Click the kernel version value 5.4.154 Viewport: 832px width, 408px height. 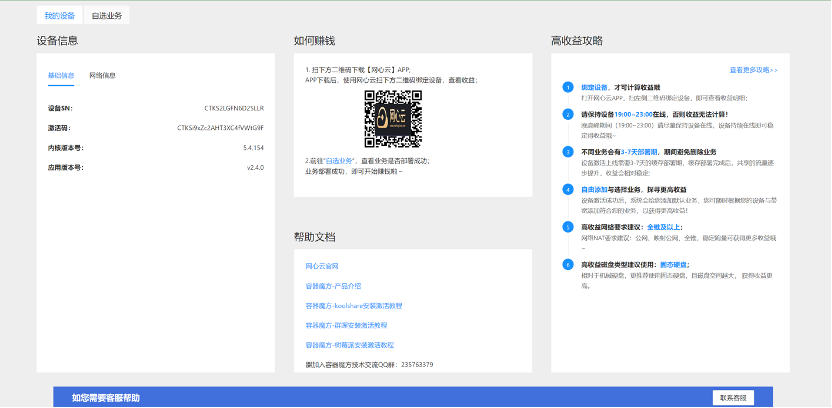[x=254, y=148]
